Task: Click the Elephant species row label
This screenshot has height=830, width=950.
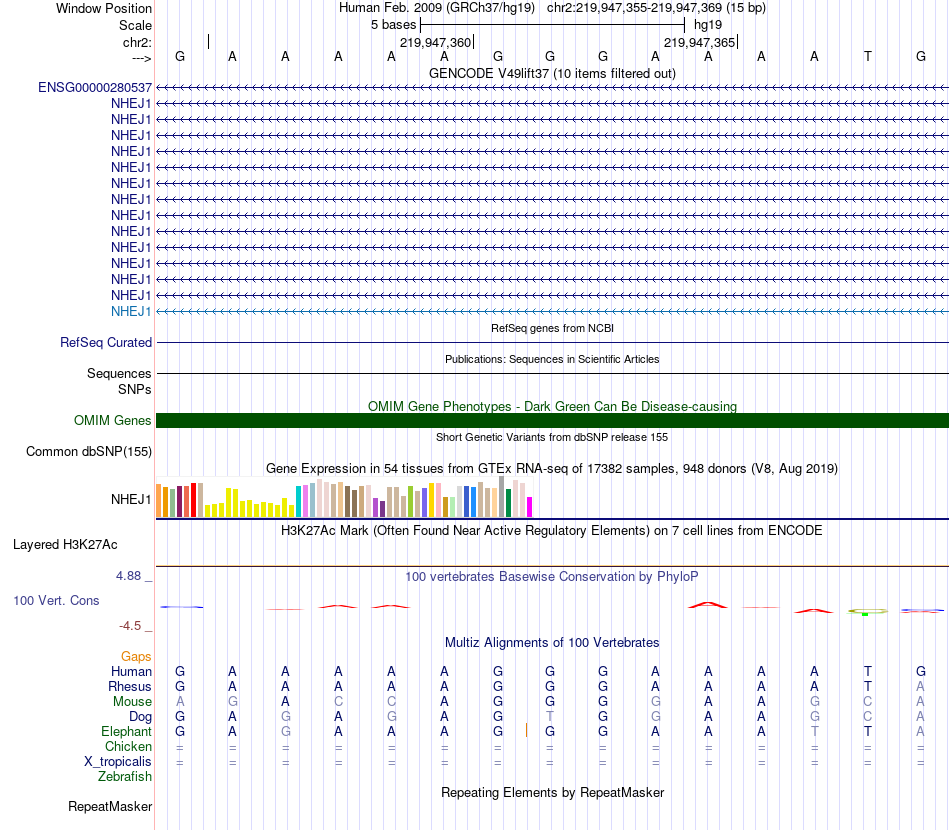Action: [x=126, y=731]
